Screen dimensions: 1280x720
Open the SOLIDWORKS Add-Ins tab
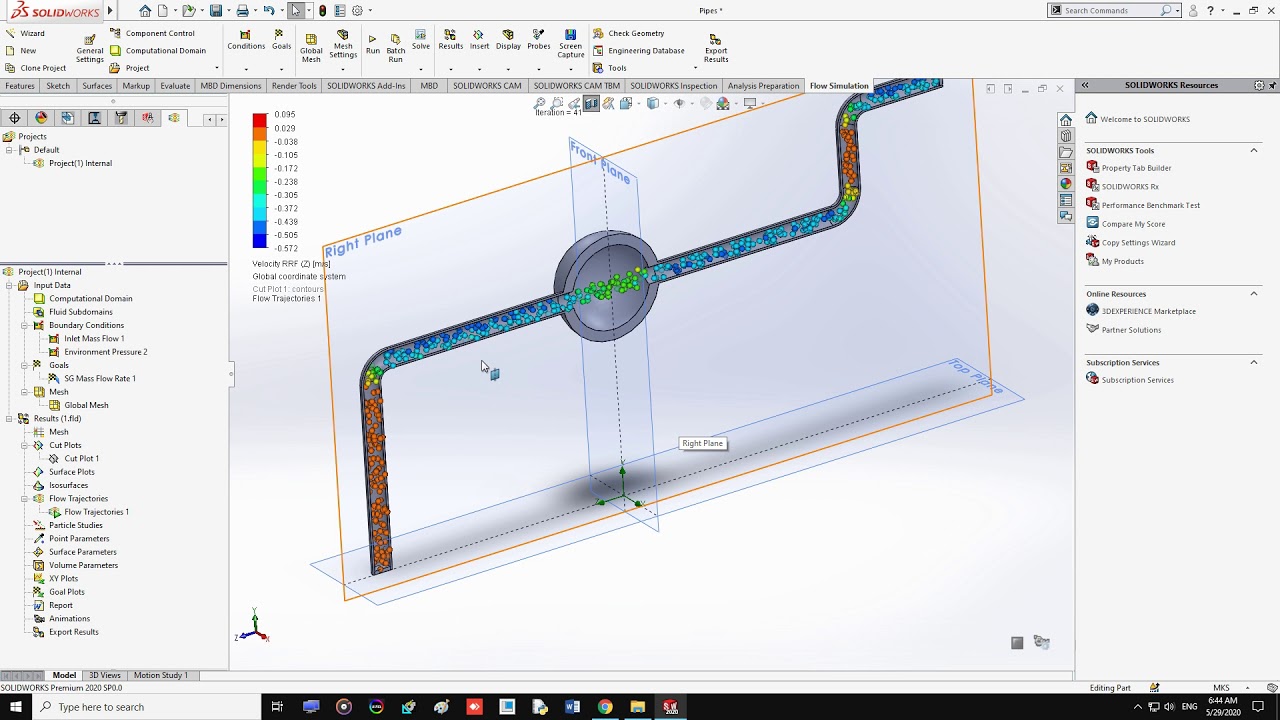point(366,86)
